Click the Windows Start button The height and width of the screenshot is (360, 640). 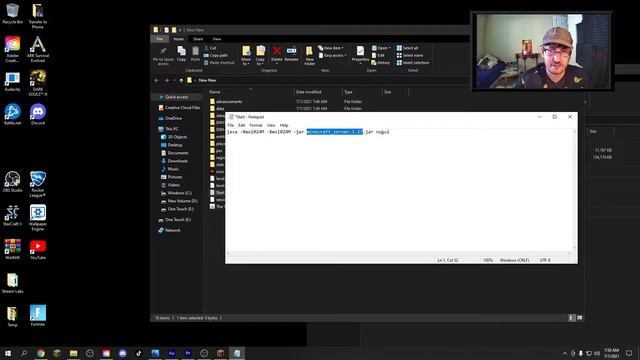coord(8,353)
